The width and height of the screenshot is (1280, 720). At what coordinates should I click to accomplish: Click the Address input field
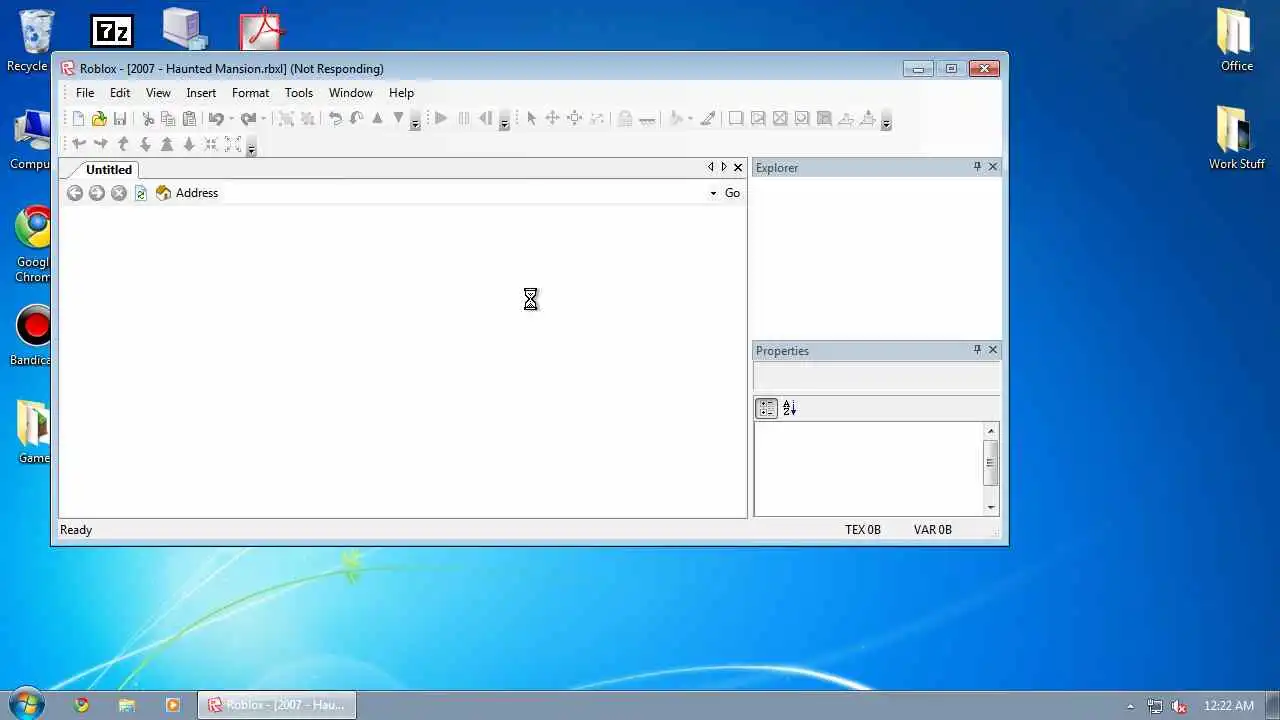(x=462, y=193)
